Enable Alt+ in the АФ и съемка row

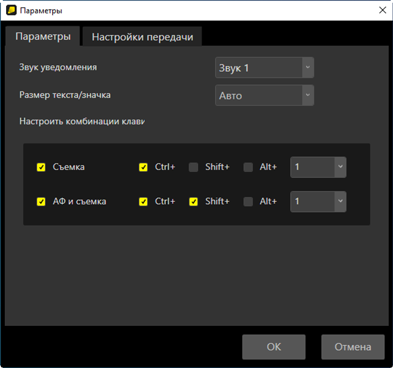tap(248, 202)
